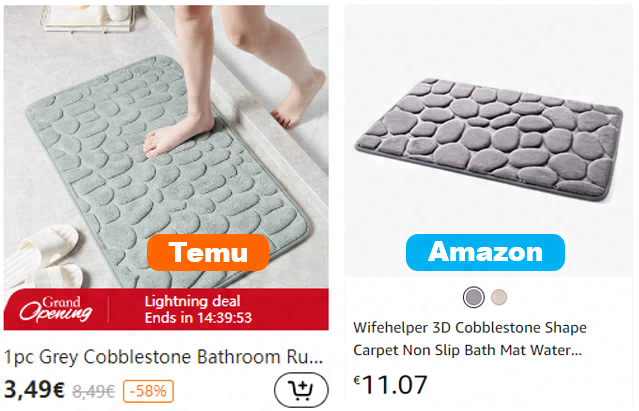The height and width of the screenshot is (411, 639).
Task: Open the Amazon grey bath mat image
Action: point(489,139)
